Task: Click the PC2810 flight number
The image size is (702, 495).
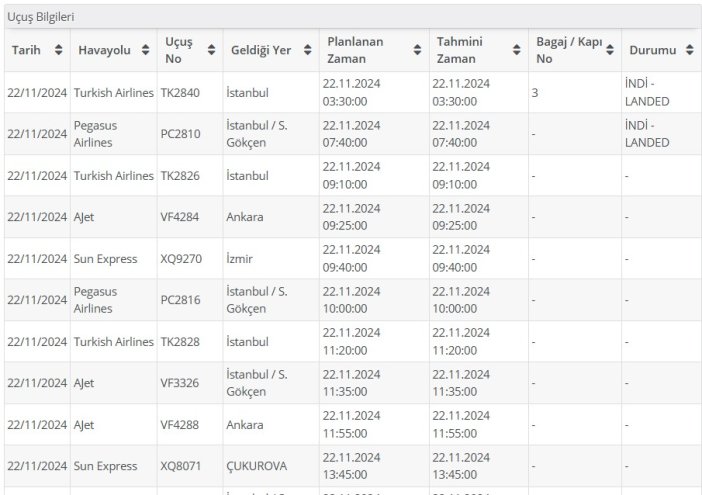Action: point(180,134)
